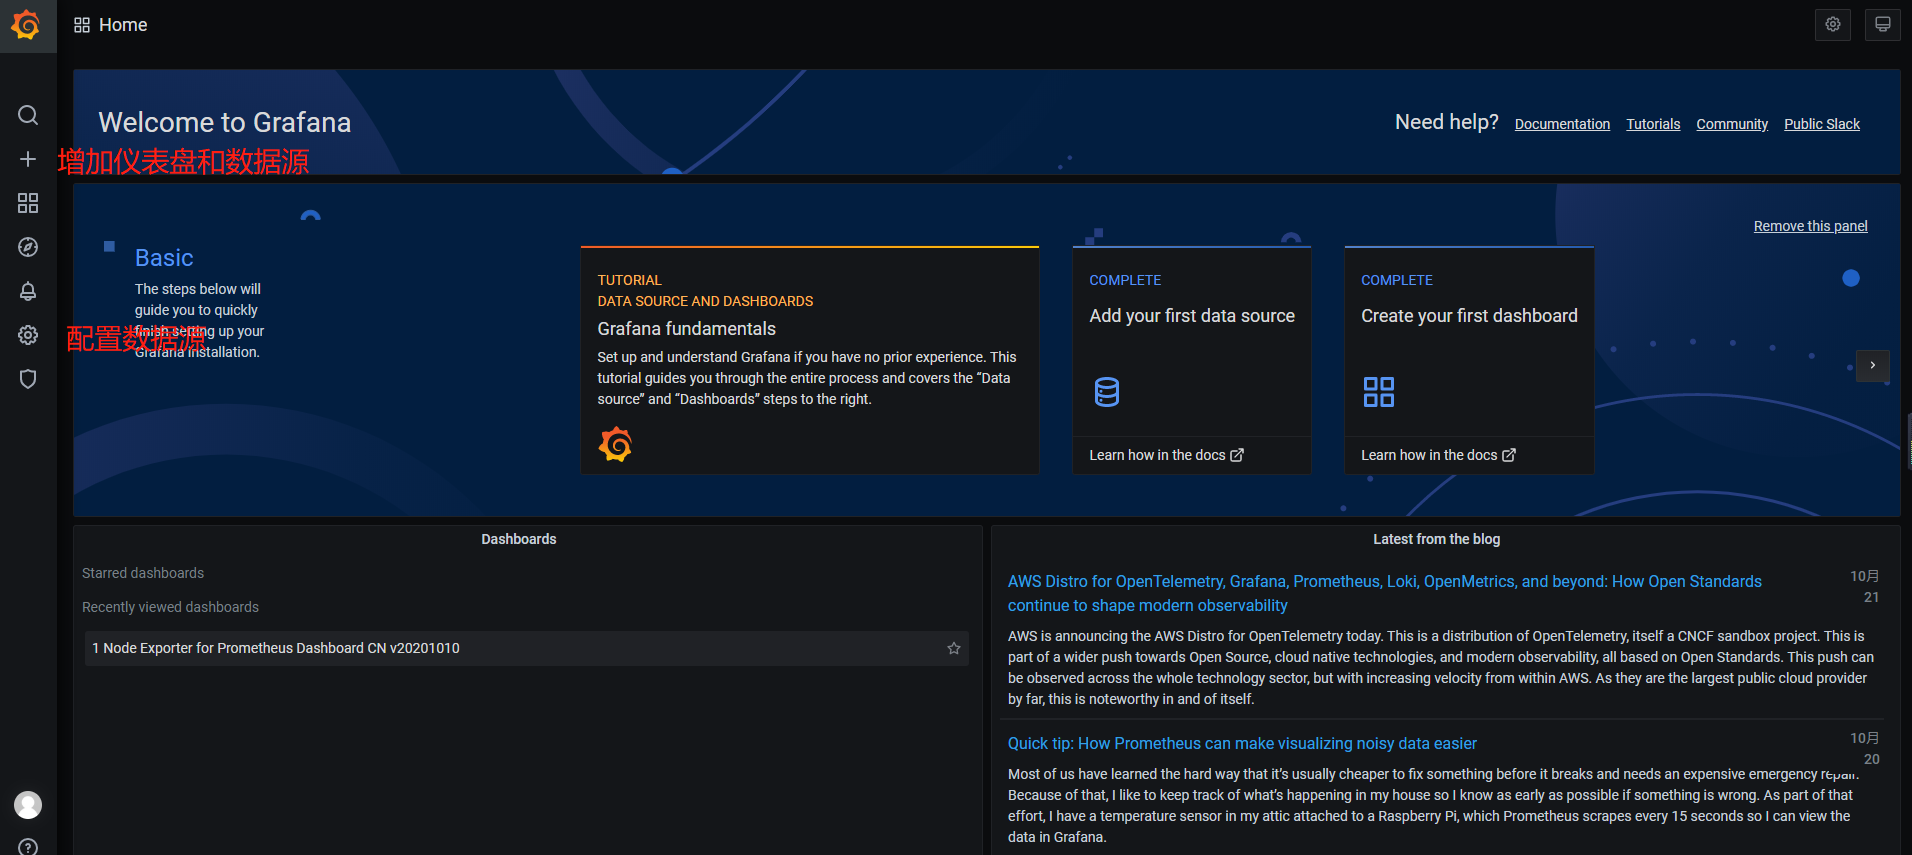This screenshot has width=1912, height=855.
Task: Open the Quick tip Prometheus blog post
Action: (1242, 743)
